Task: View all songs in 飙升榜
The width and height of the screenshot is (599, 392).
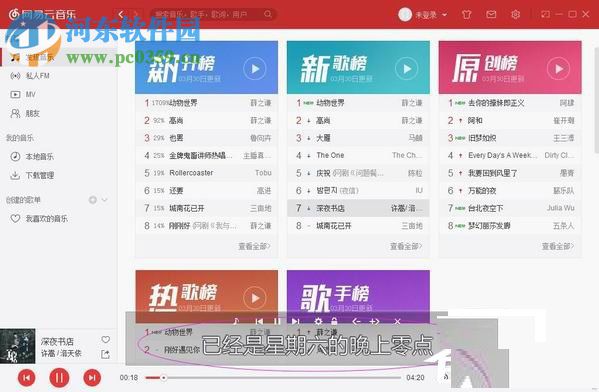Action: 254,246
